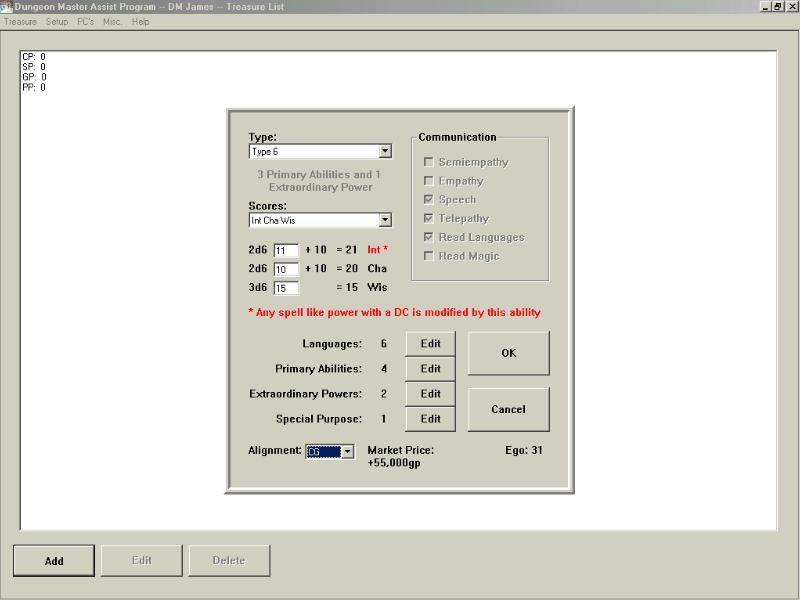Screen dimensions: 800x600
Task: Click the Int 2d6 roll input field
Action: click(285, 249)
